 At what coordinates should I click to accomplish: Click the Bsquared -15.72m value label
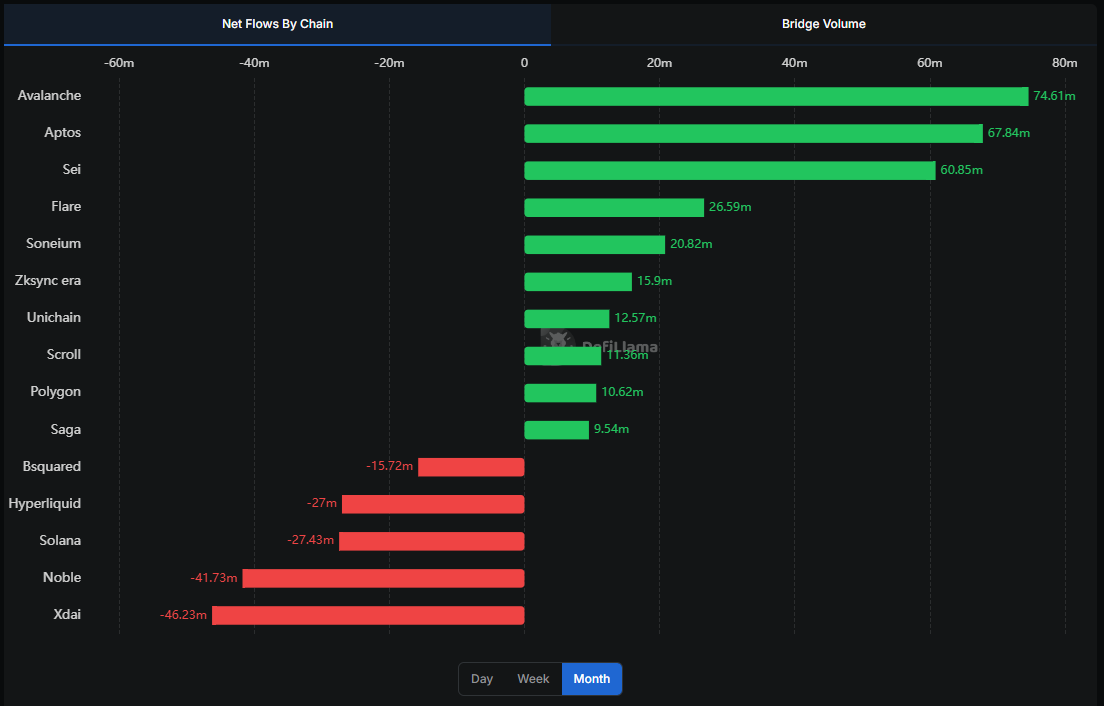[x=389, y=466]
